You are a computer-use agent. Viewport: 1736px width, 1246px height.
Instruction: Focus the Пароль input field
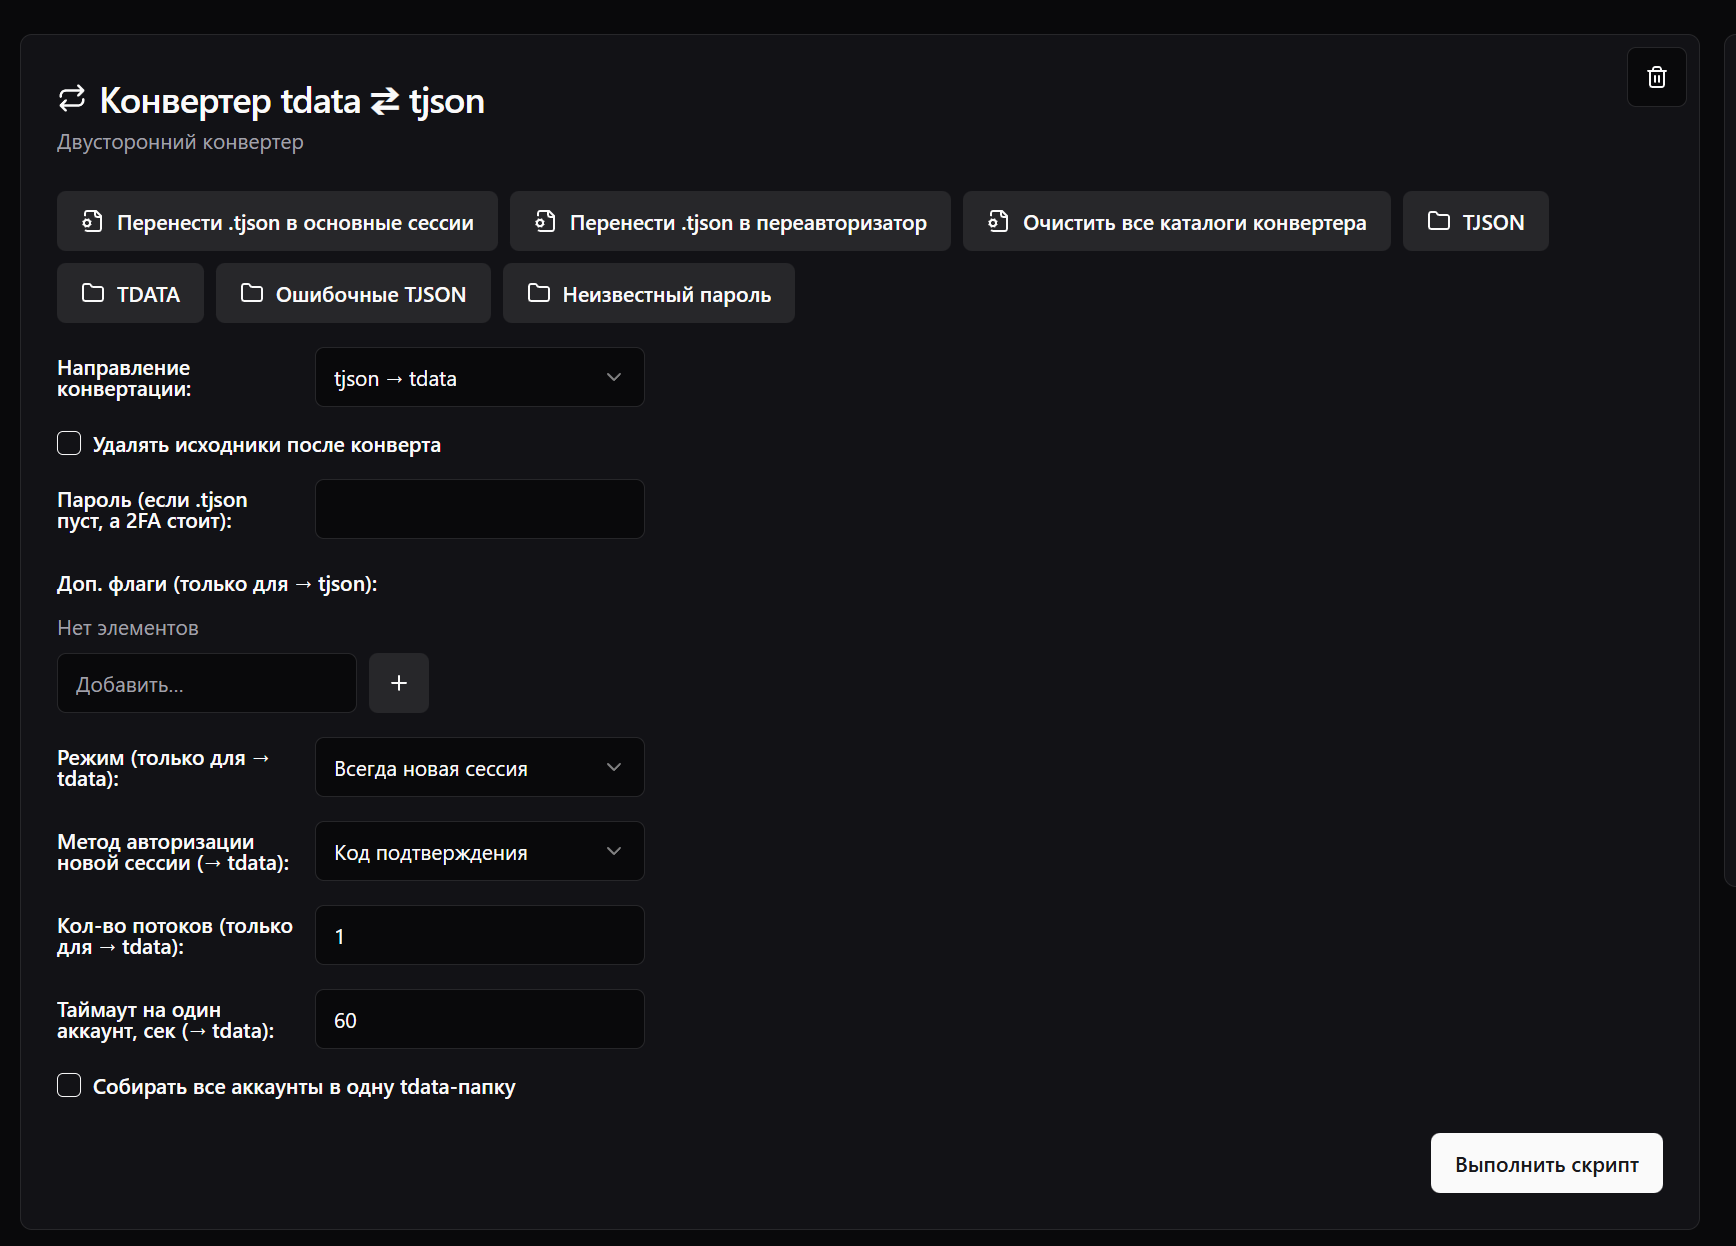[479, 509]
